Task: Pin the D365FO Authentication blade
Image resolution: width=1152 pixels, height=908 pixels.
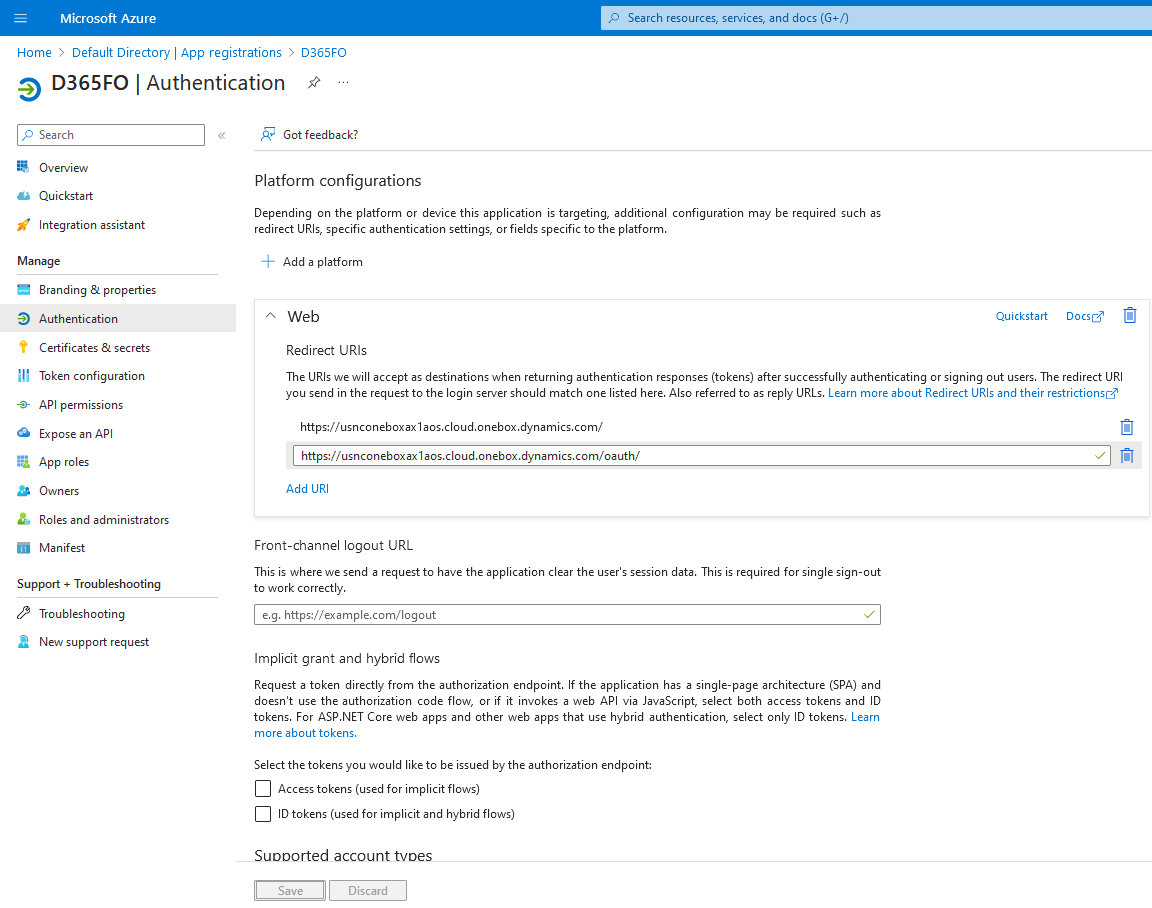Action: coord(314,82)
